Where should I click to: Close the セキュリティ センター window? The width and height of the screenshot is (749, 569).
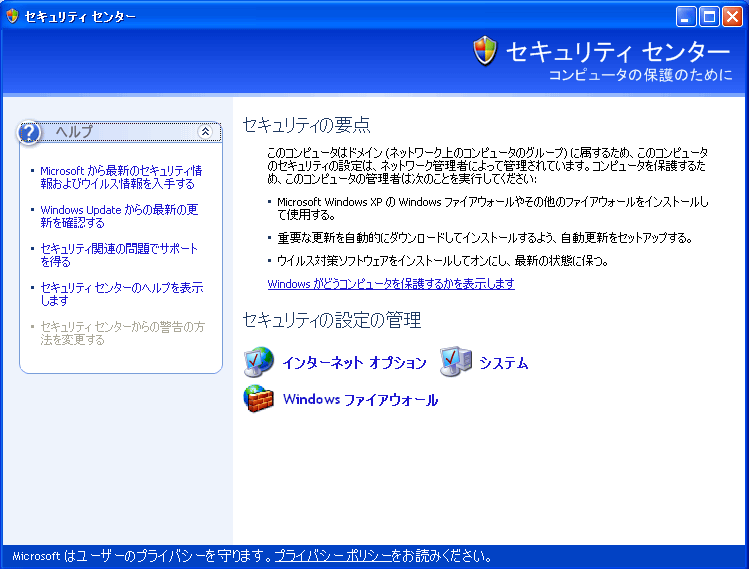coord(732,17)
